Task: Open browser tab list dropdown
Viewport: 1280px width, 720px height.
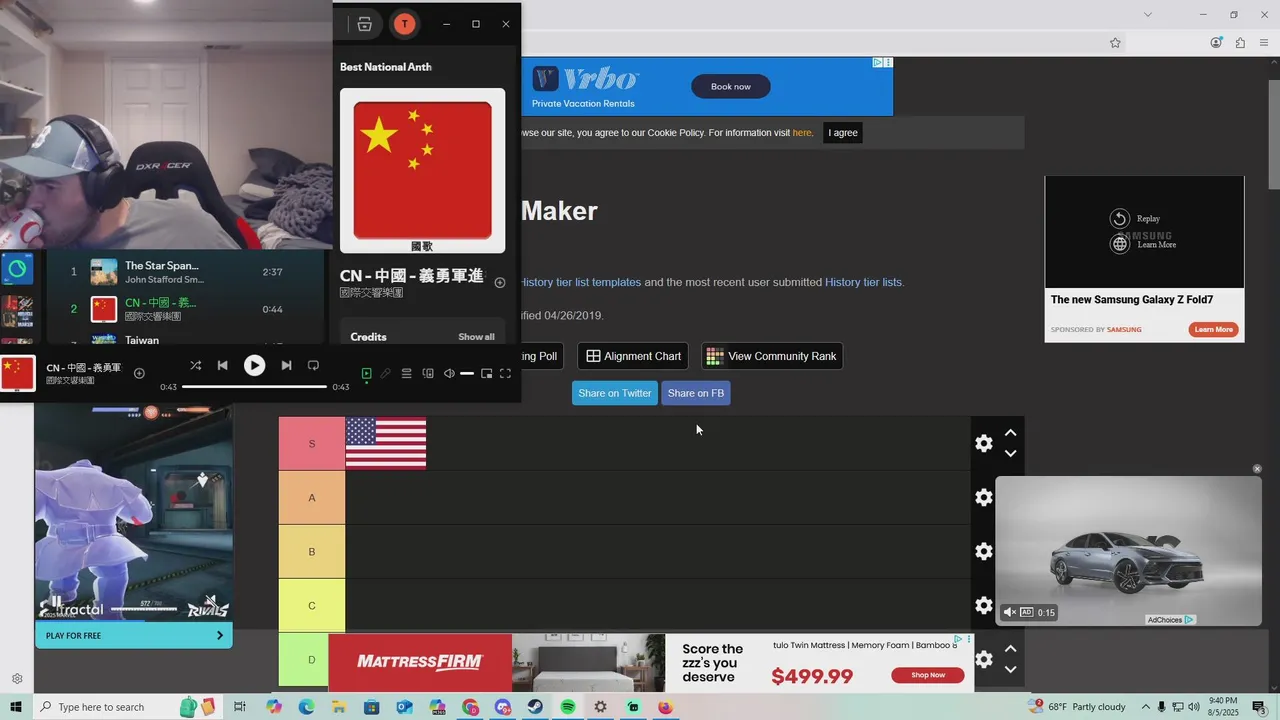Action: pyautogui.click(x=1148, y=14)
